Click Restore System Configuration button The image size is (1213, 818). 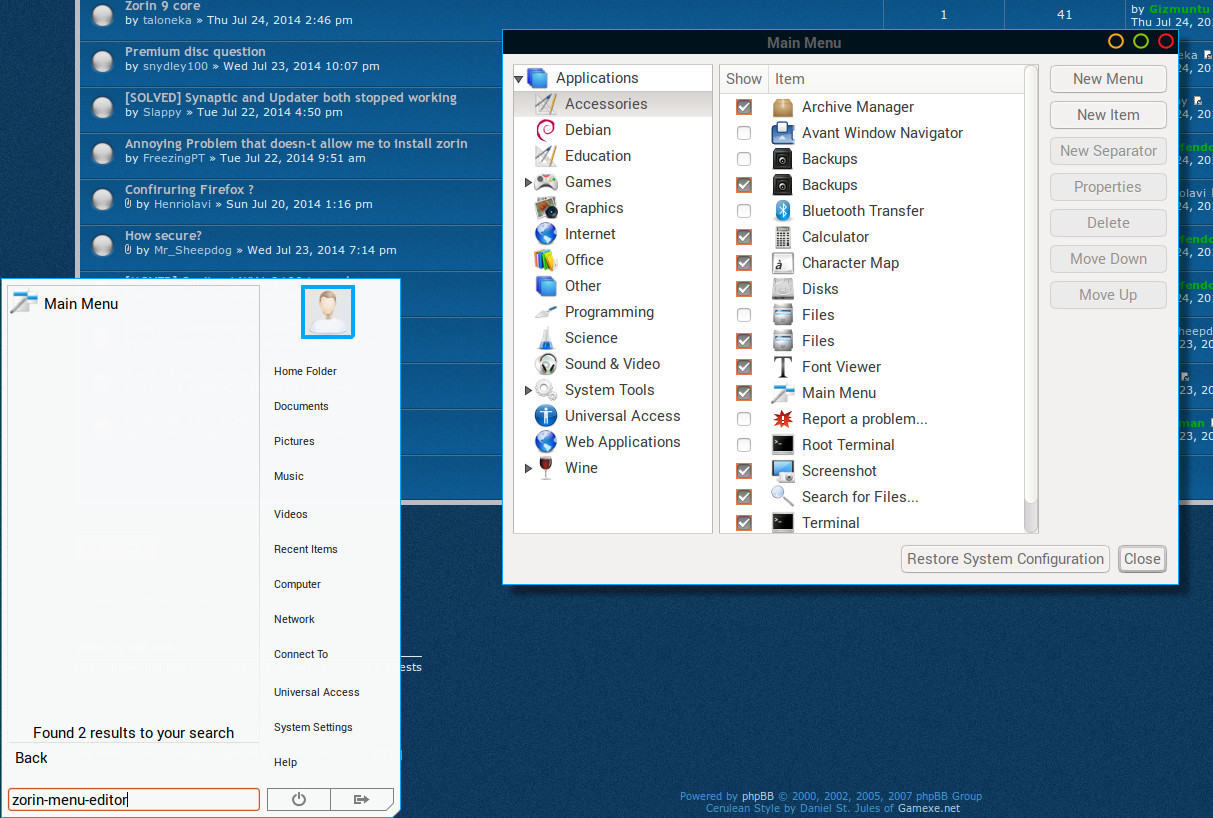pos(1005,559)
